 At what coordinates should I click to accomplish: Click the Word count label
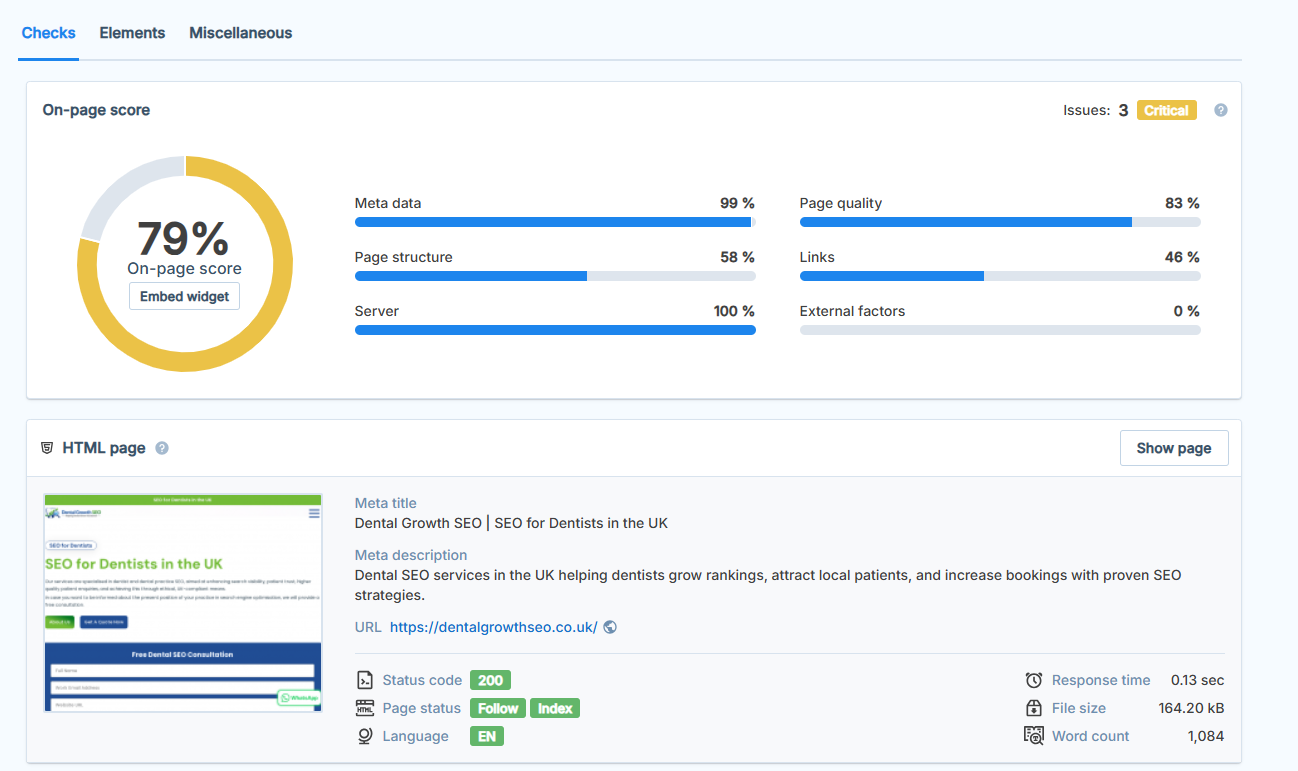(1091, 736)
